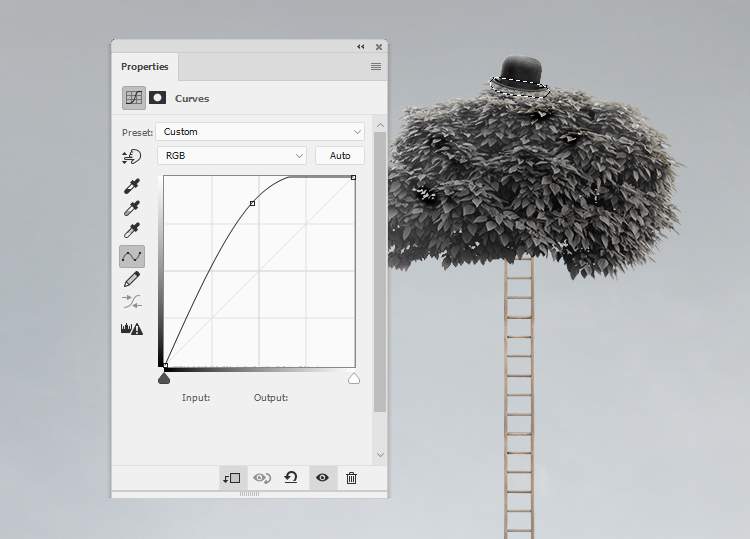Viewport: 750px width, 539px height.
Task: Toggle layer visibility eye icon
Action: (x=322, y=477)
